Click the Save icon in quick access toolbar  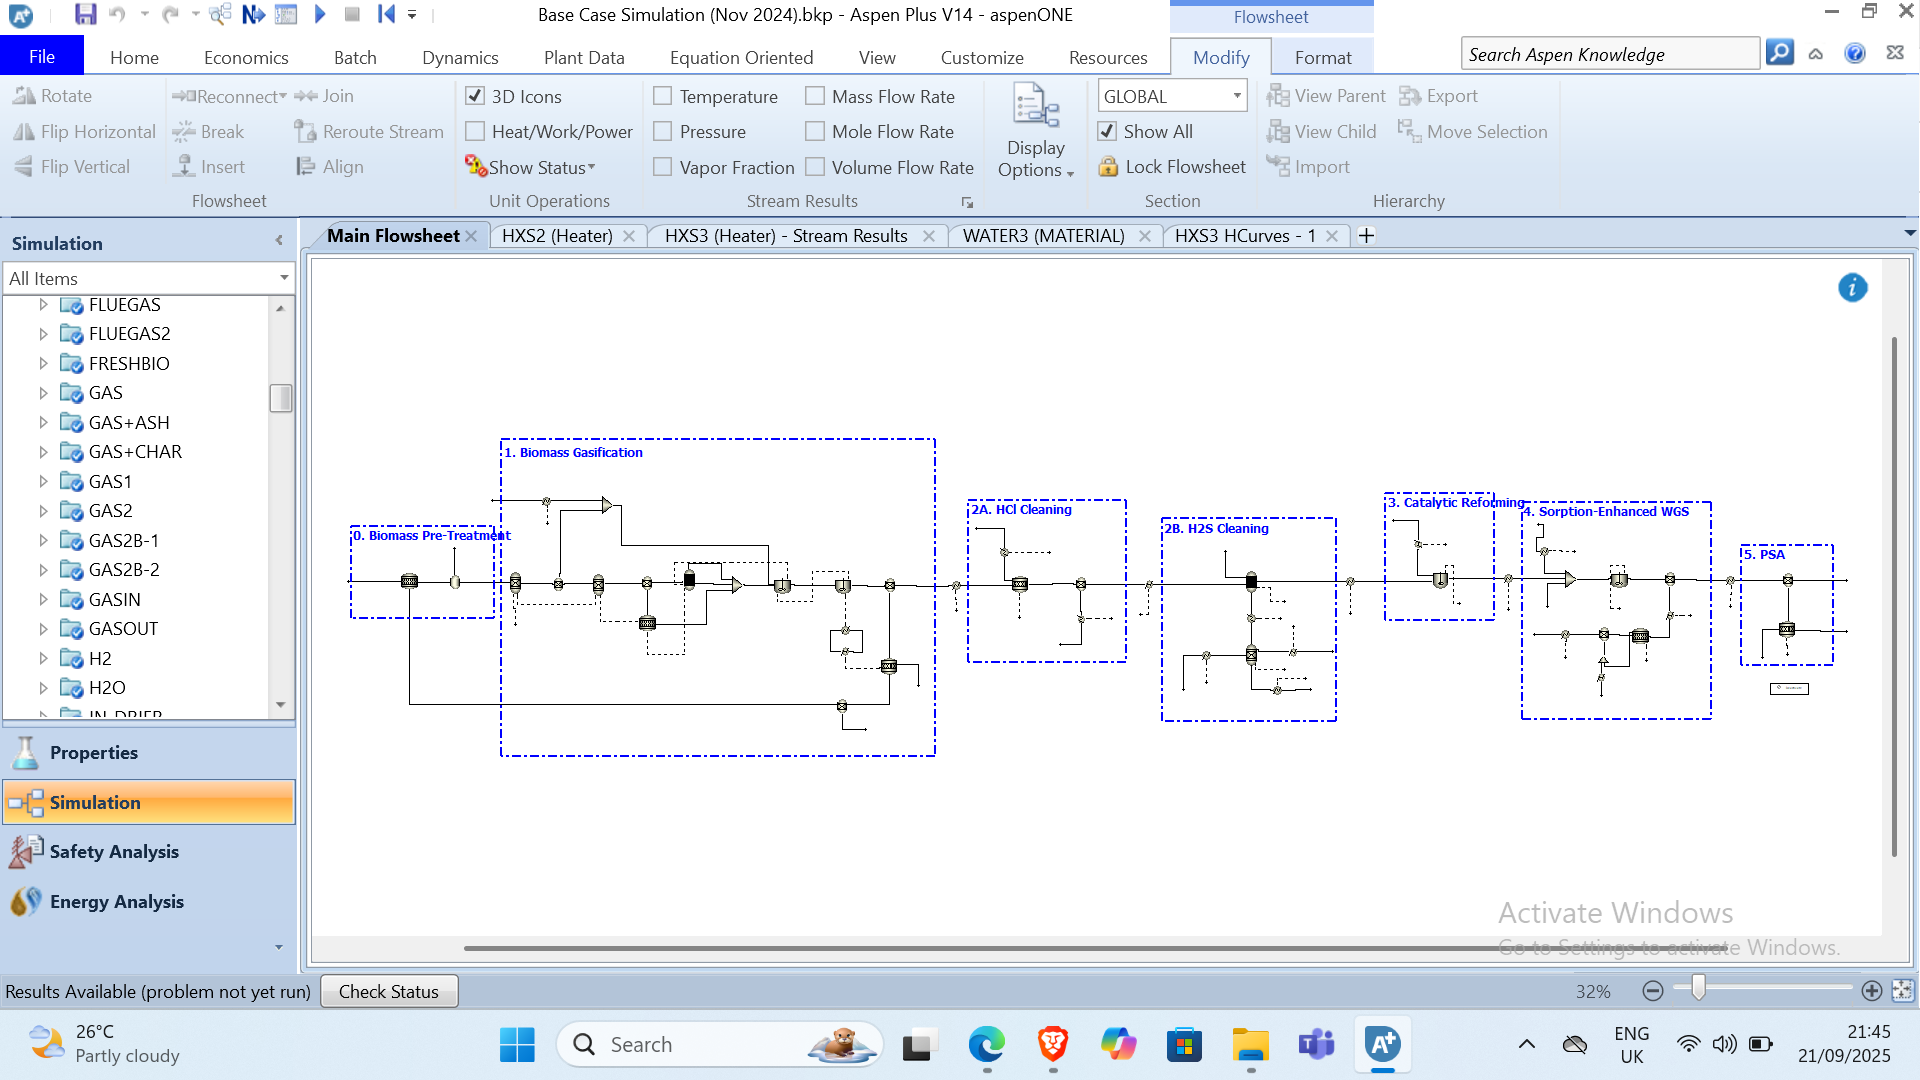85,14
